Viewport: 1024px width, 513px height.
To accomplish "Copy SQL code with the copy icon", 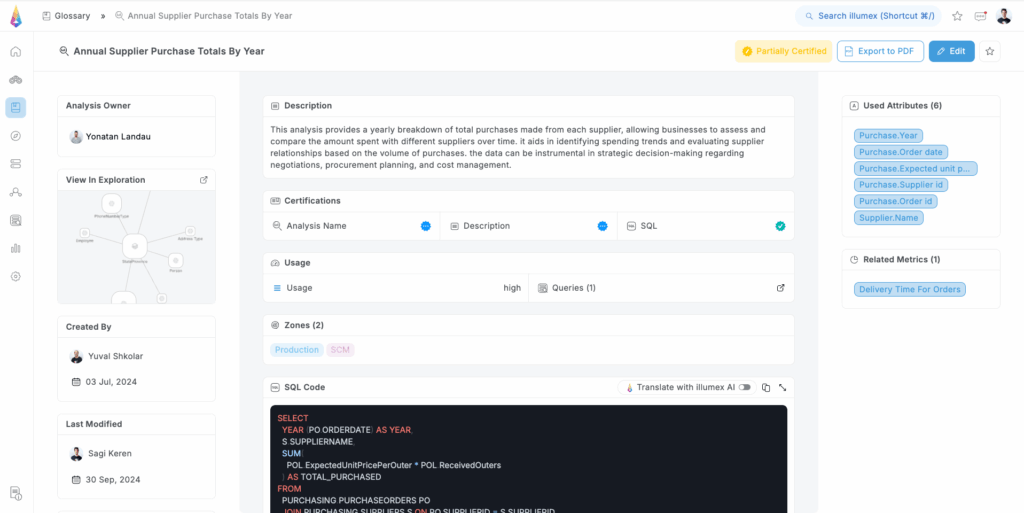I will [x=766, y=387].
